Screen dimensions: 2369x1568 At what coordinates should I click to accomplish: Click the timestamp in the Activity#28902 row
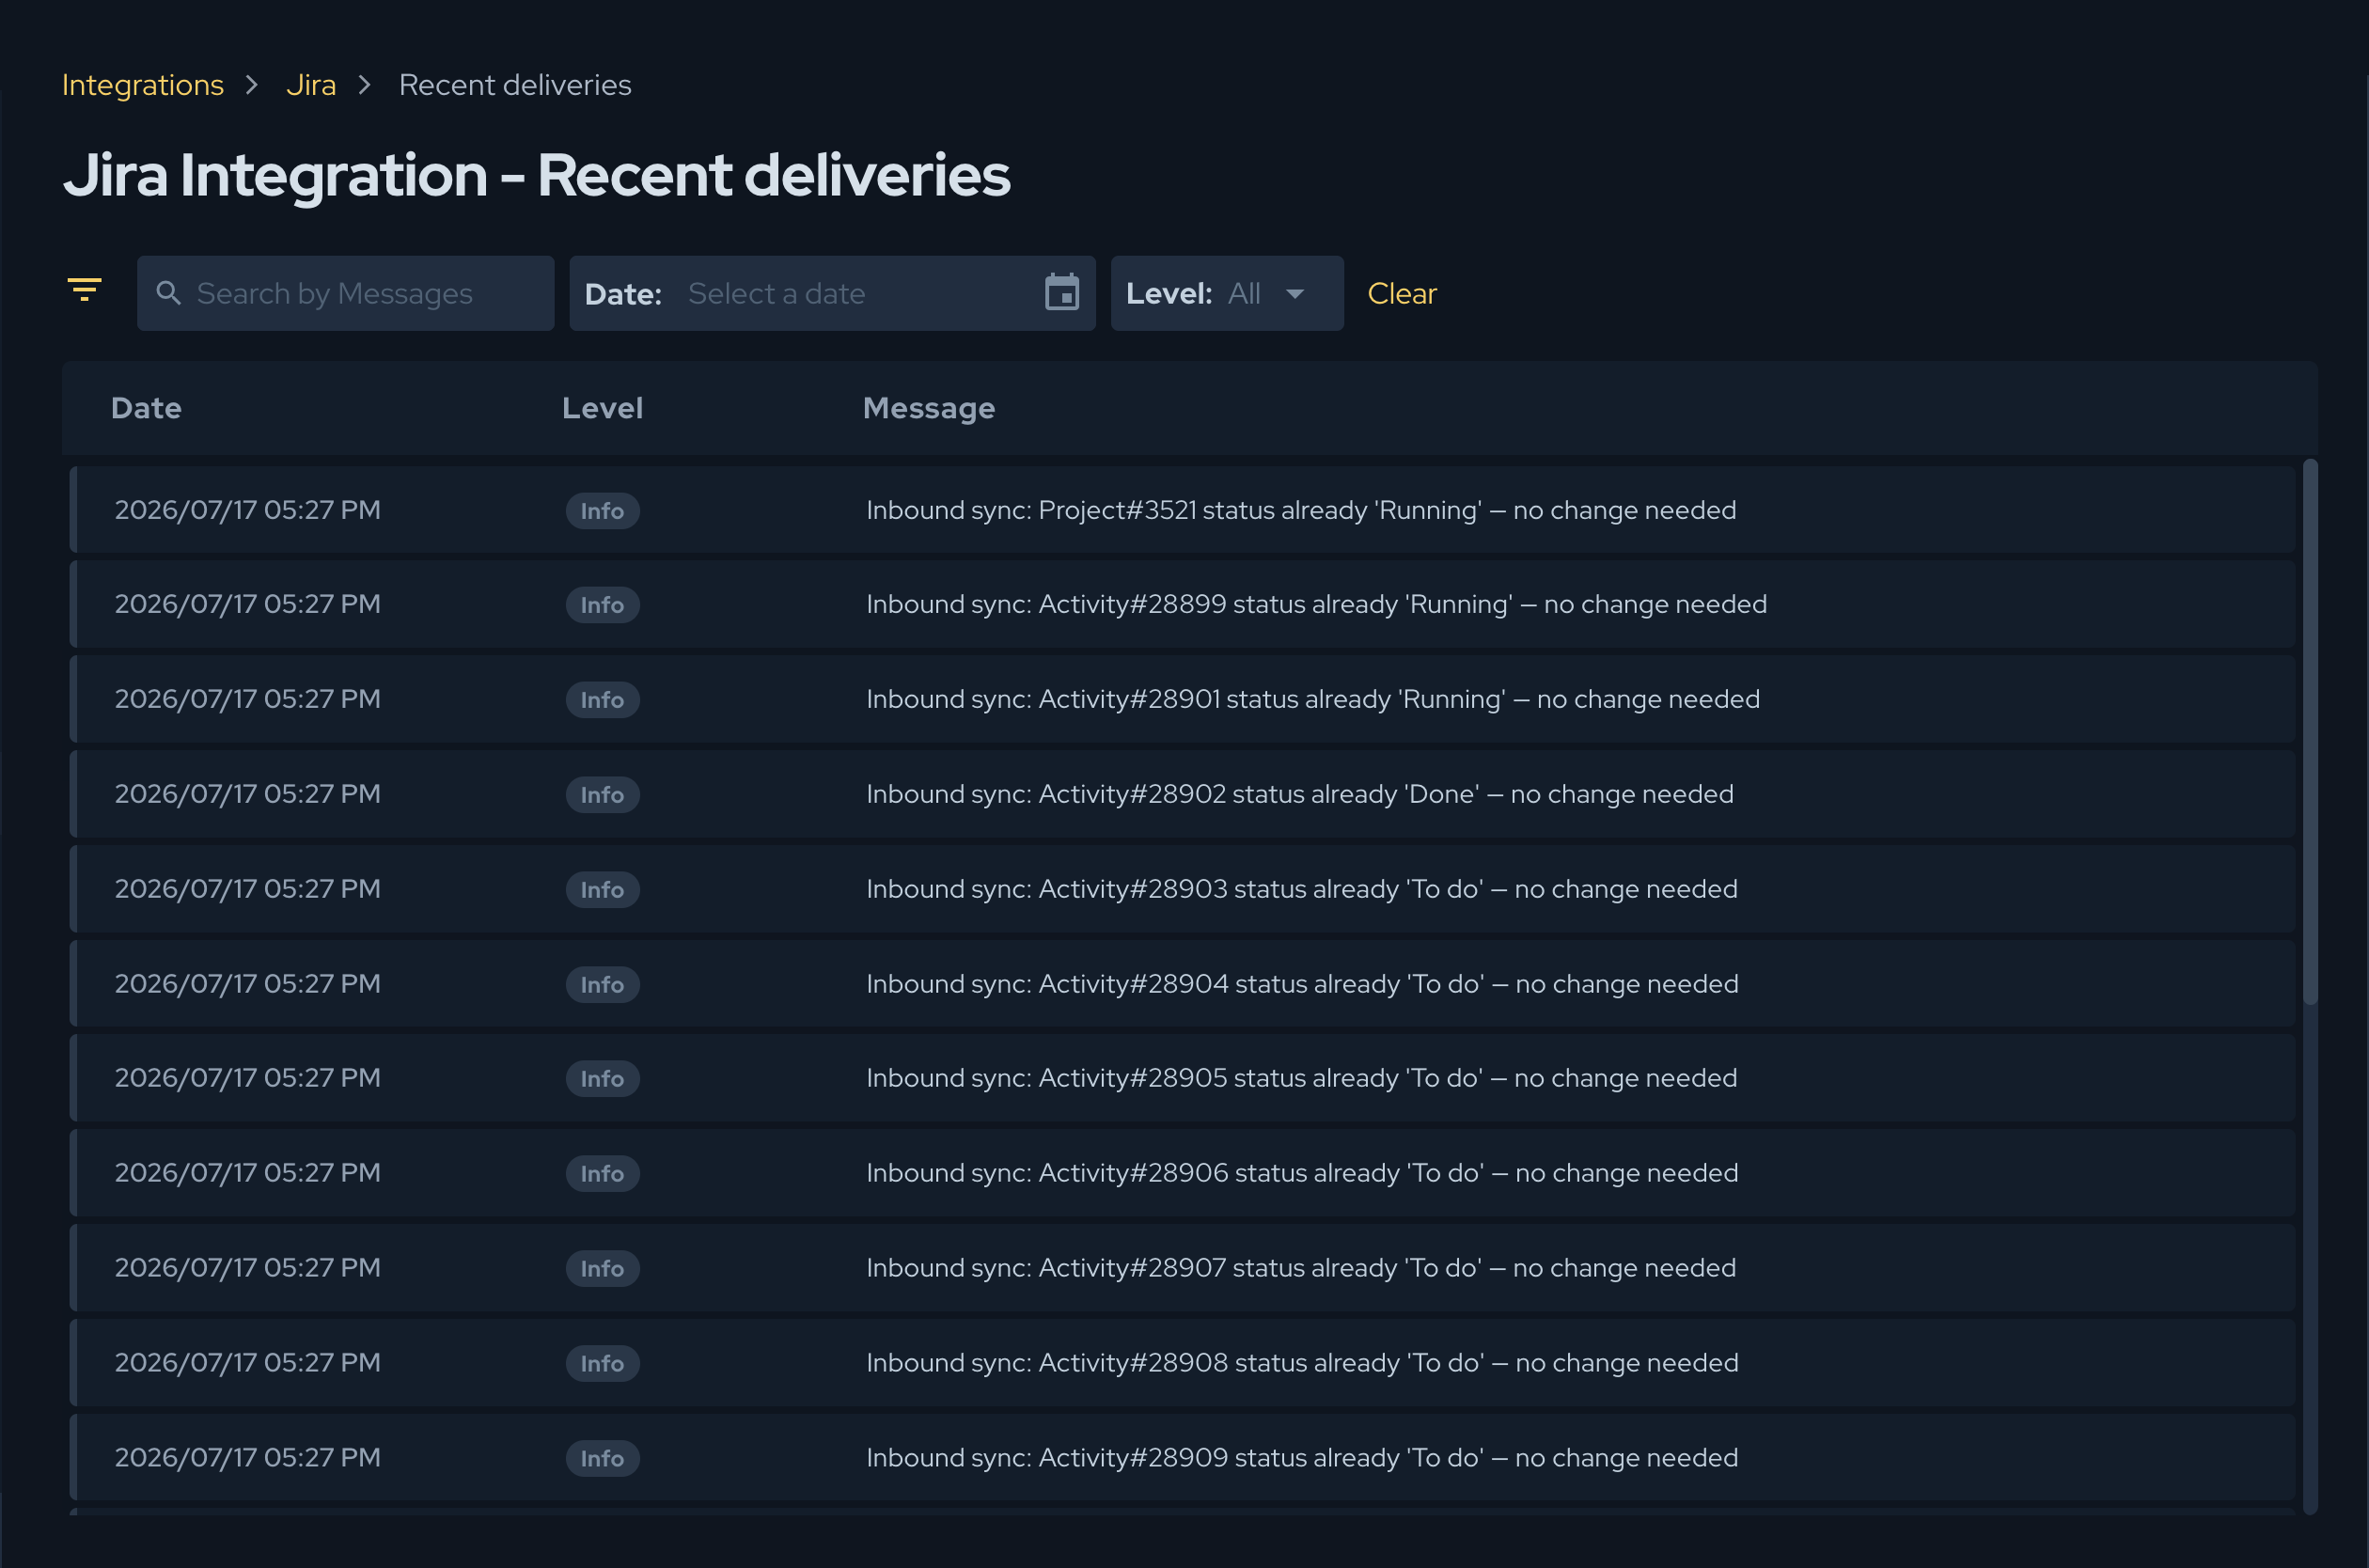[x=248, y=794]
